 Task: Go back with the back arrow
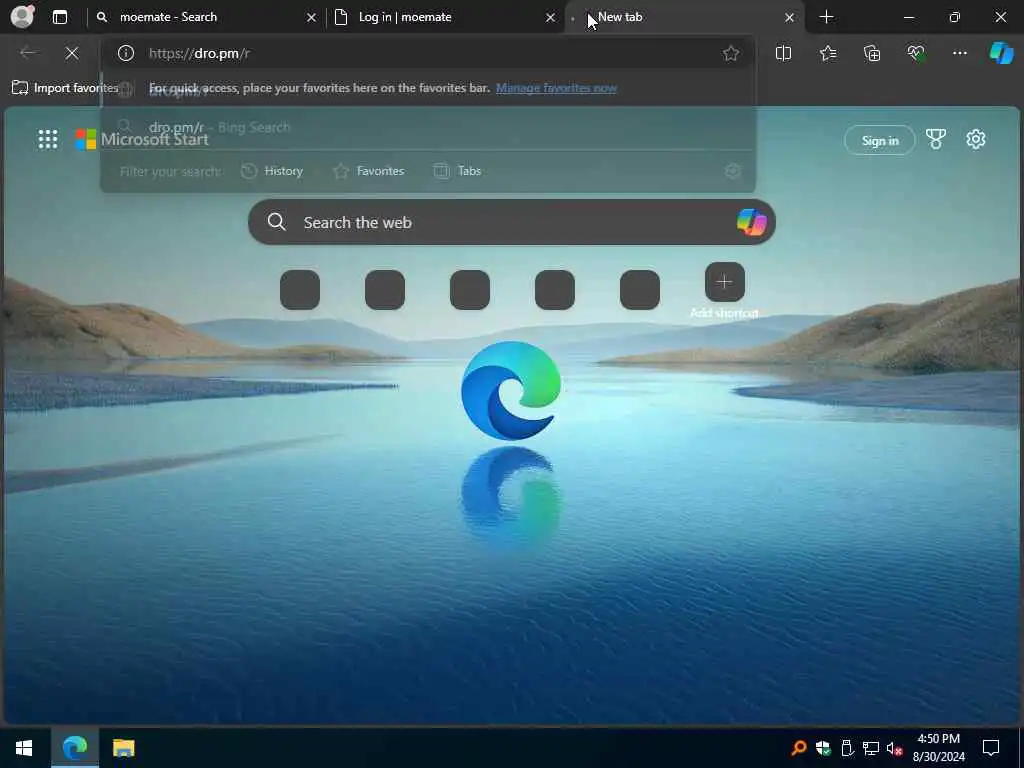click(x=27, y=53)
